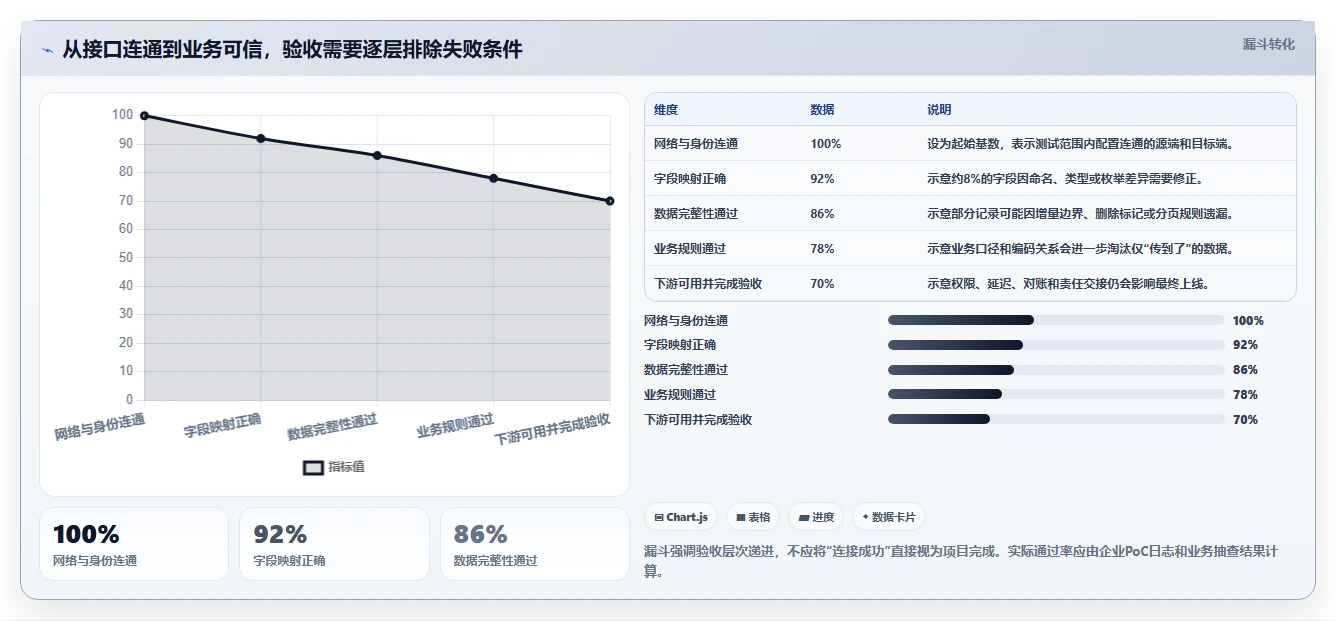Click the 86% value in the table

822,214
